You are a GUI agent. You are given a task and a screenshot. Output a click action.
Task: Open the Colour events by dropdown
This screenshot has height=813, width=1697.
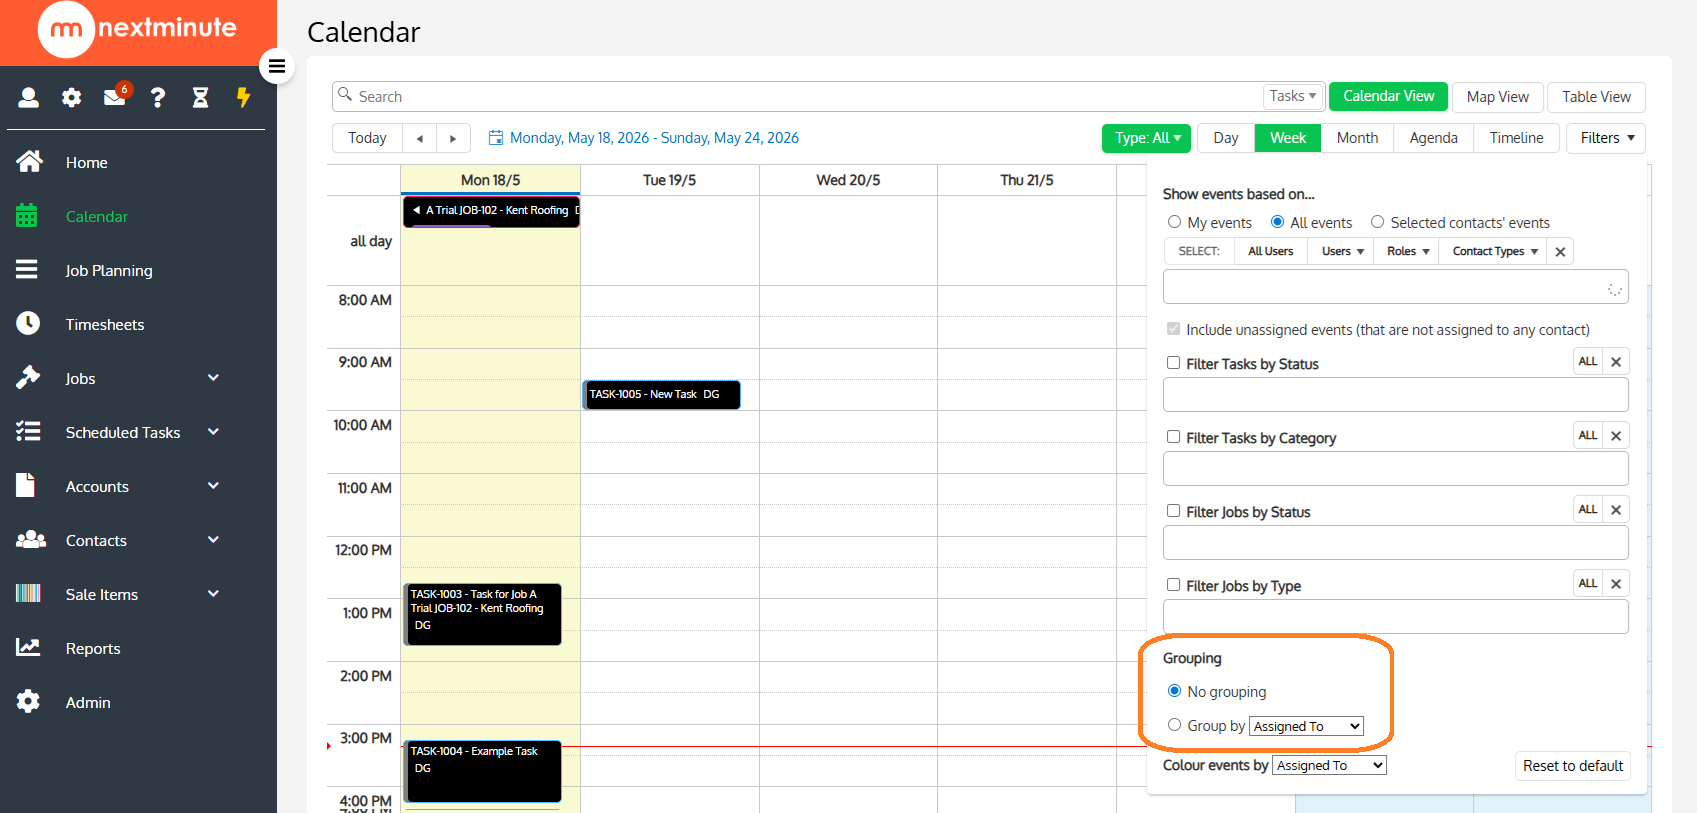point(1329,765)
